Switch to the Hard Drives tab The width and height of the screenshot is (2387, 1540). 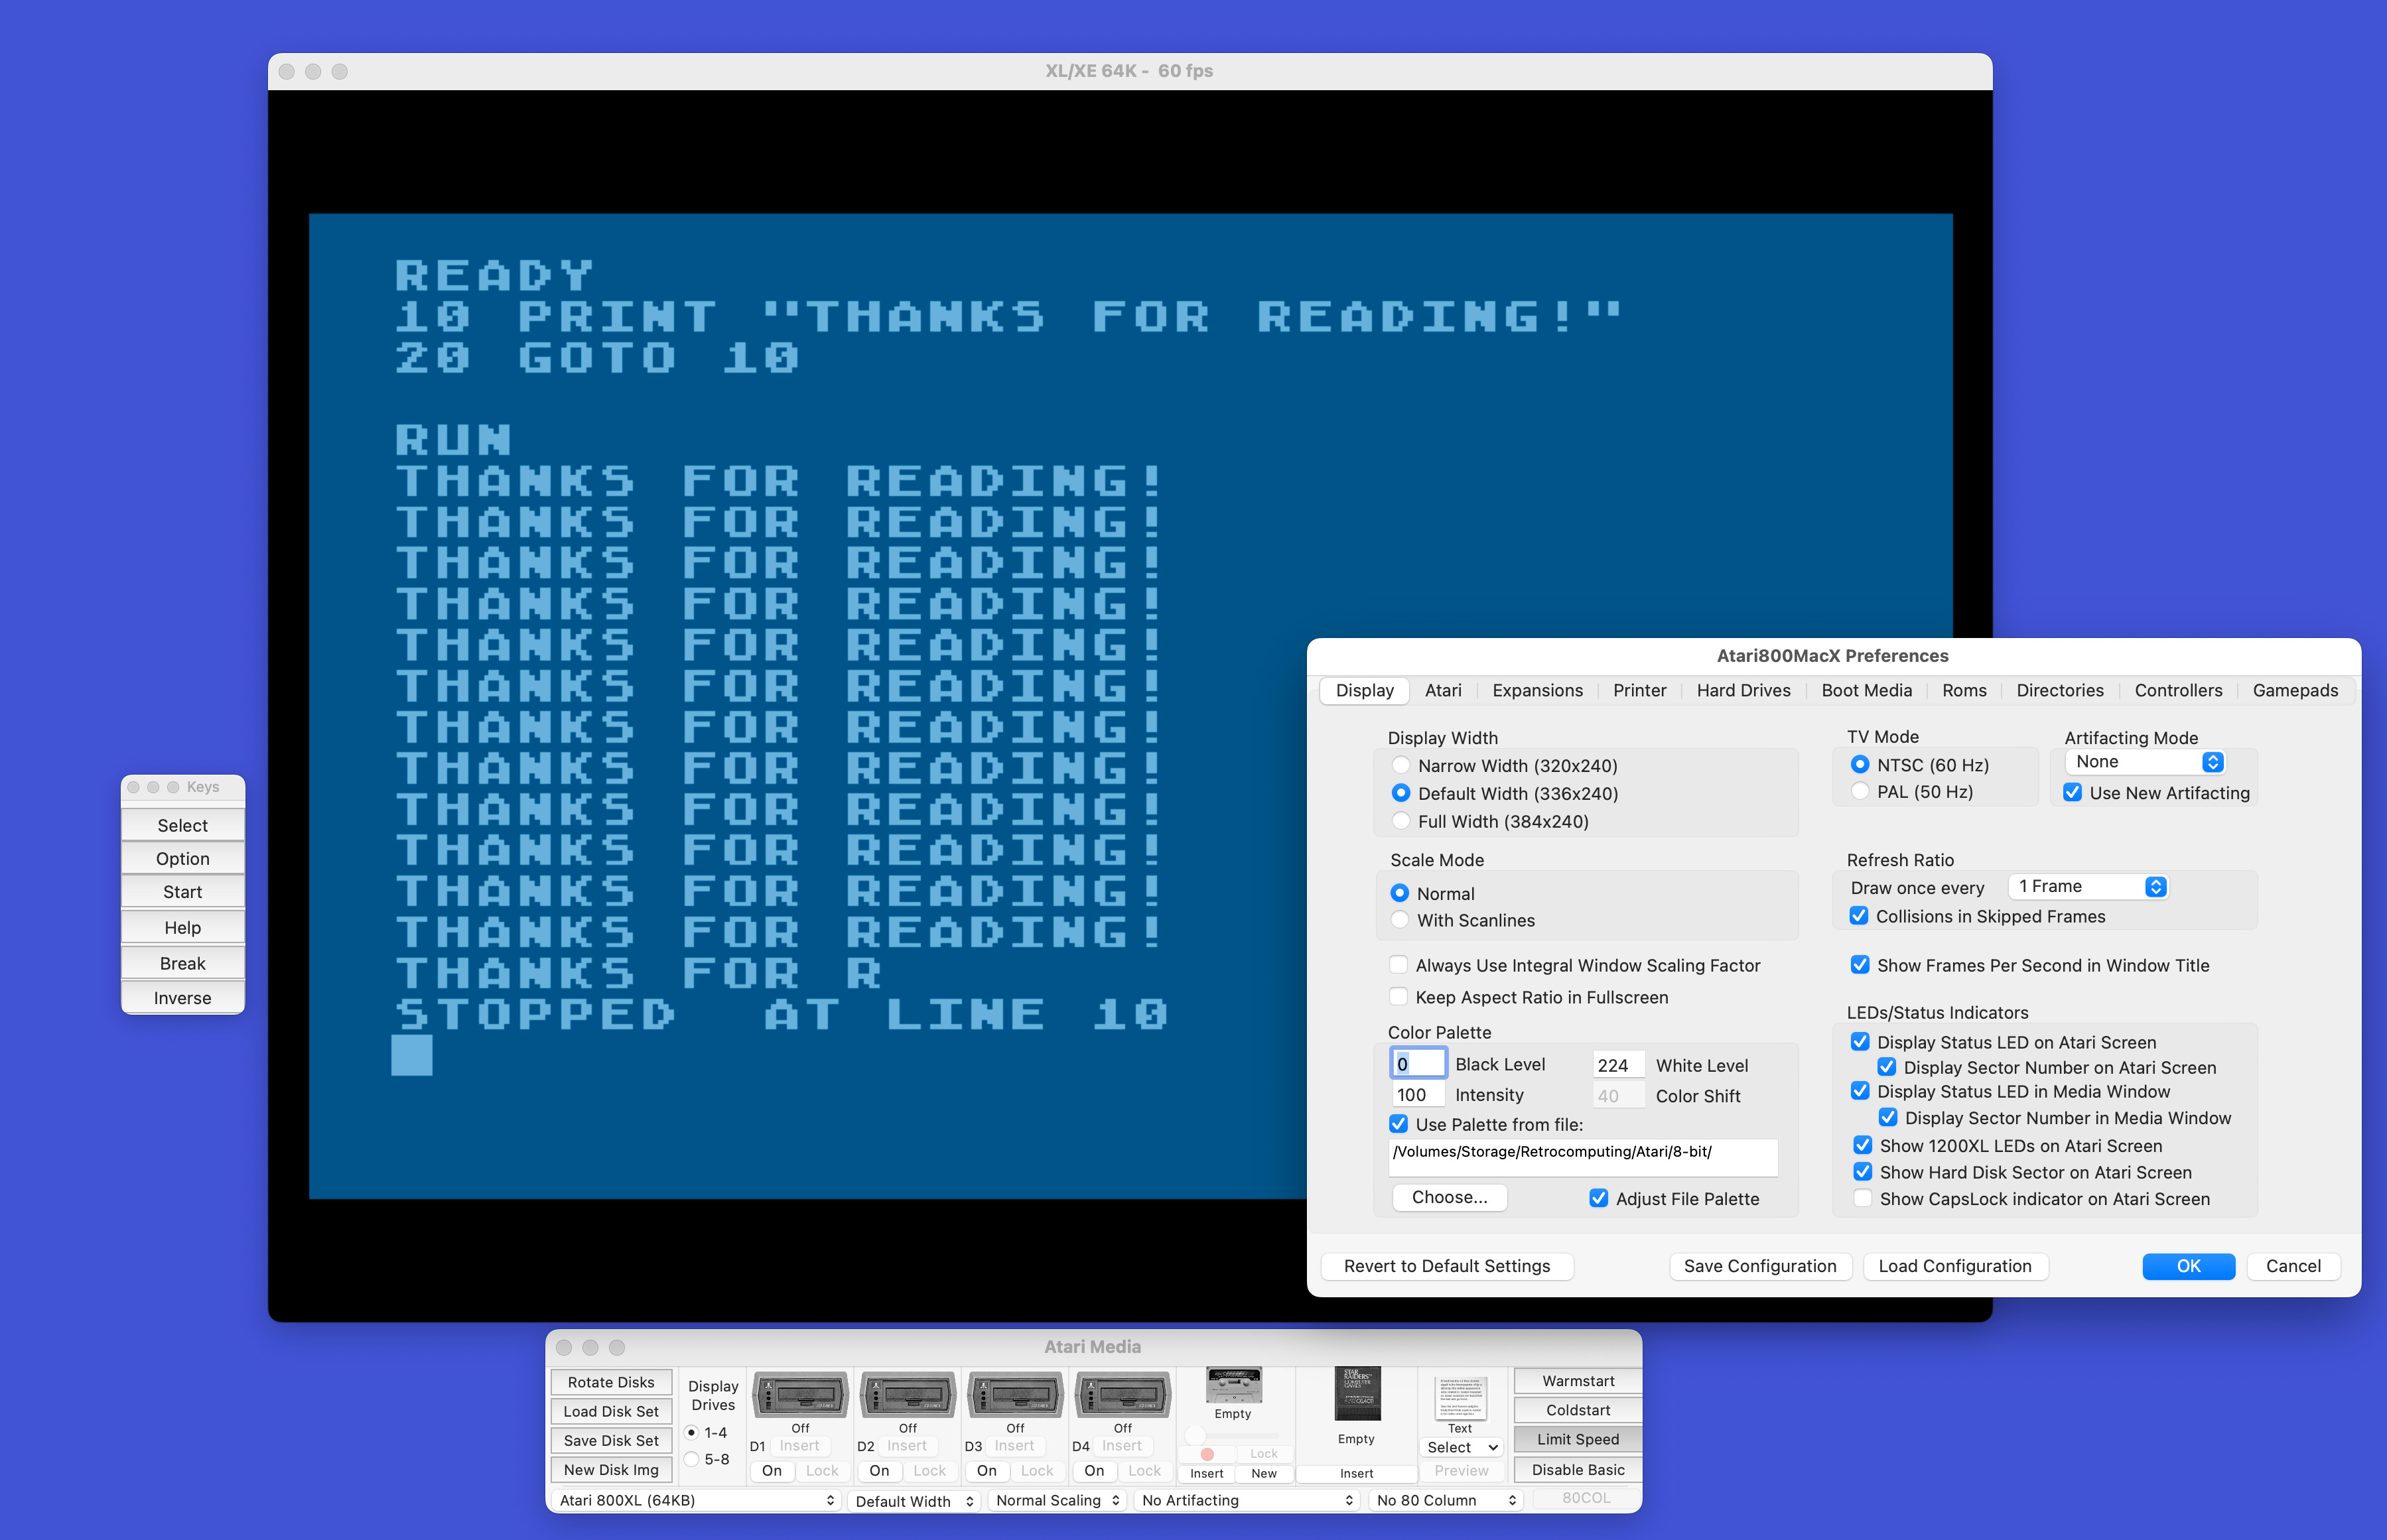(1743, 690)
